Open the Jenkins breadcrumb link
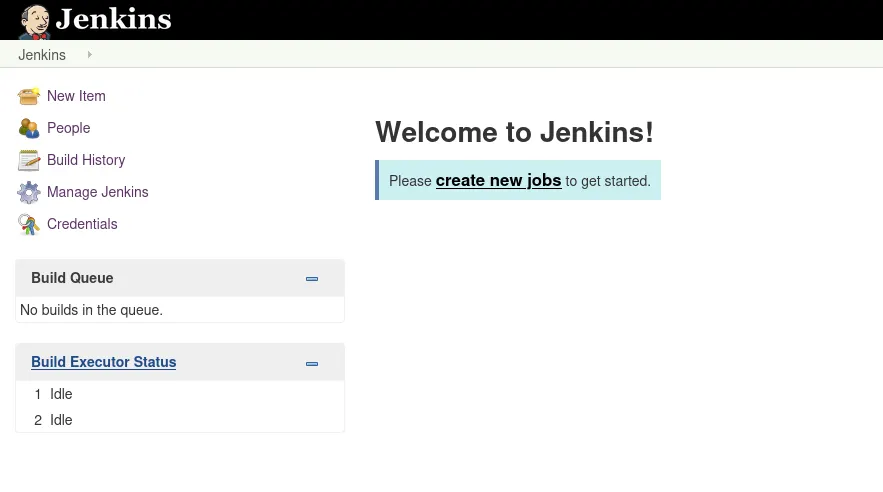The height and width of the screenshot is (492, 883). [42, 55]
